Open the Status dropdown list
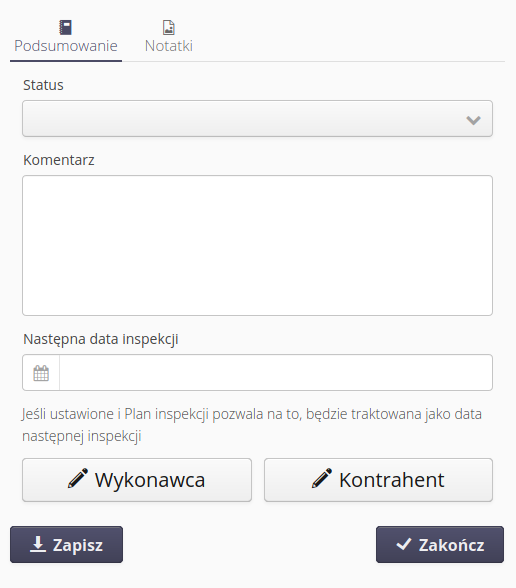The width and height of the screenshot is (516, 588). [x=257, y=118]
